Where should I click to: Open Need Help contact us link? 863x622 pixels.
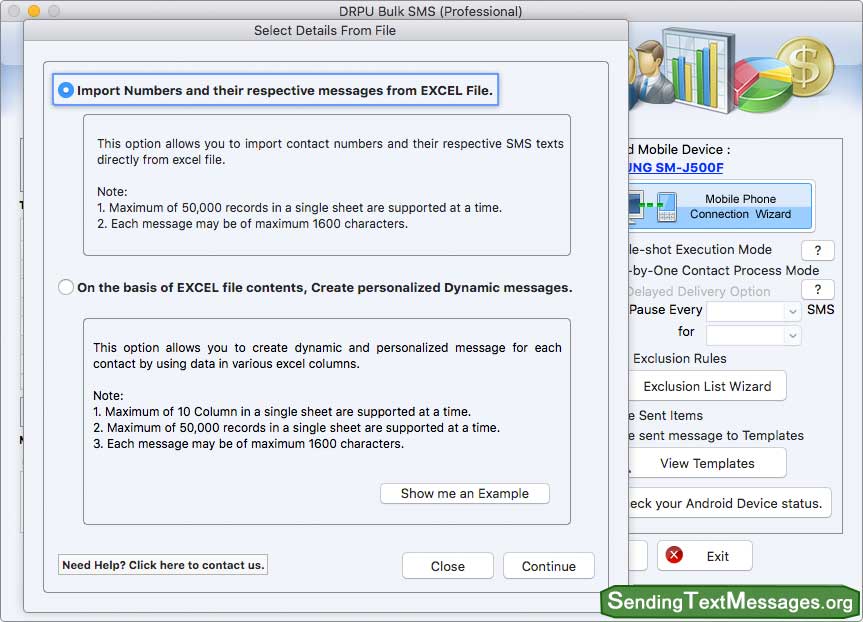(x=163, y=565)
